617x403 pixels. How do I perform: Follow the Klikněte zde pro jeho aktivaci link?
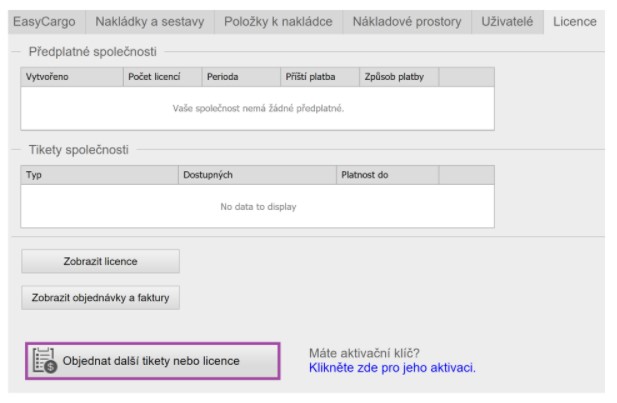coord(392,368)
